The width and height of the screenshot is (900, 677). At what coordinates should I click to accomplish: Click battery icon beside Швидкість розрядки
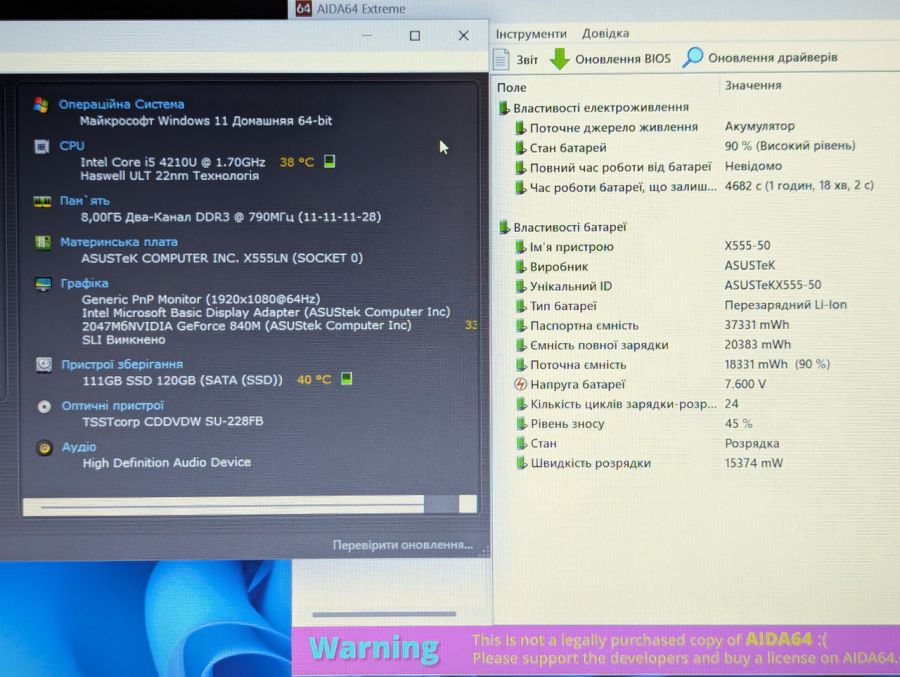(520, 463)
